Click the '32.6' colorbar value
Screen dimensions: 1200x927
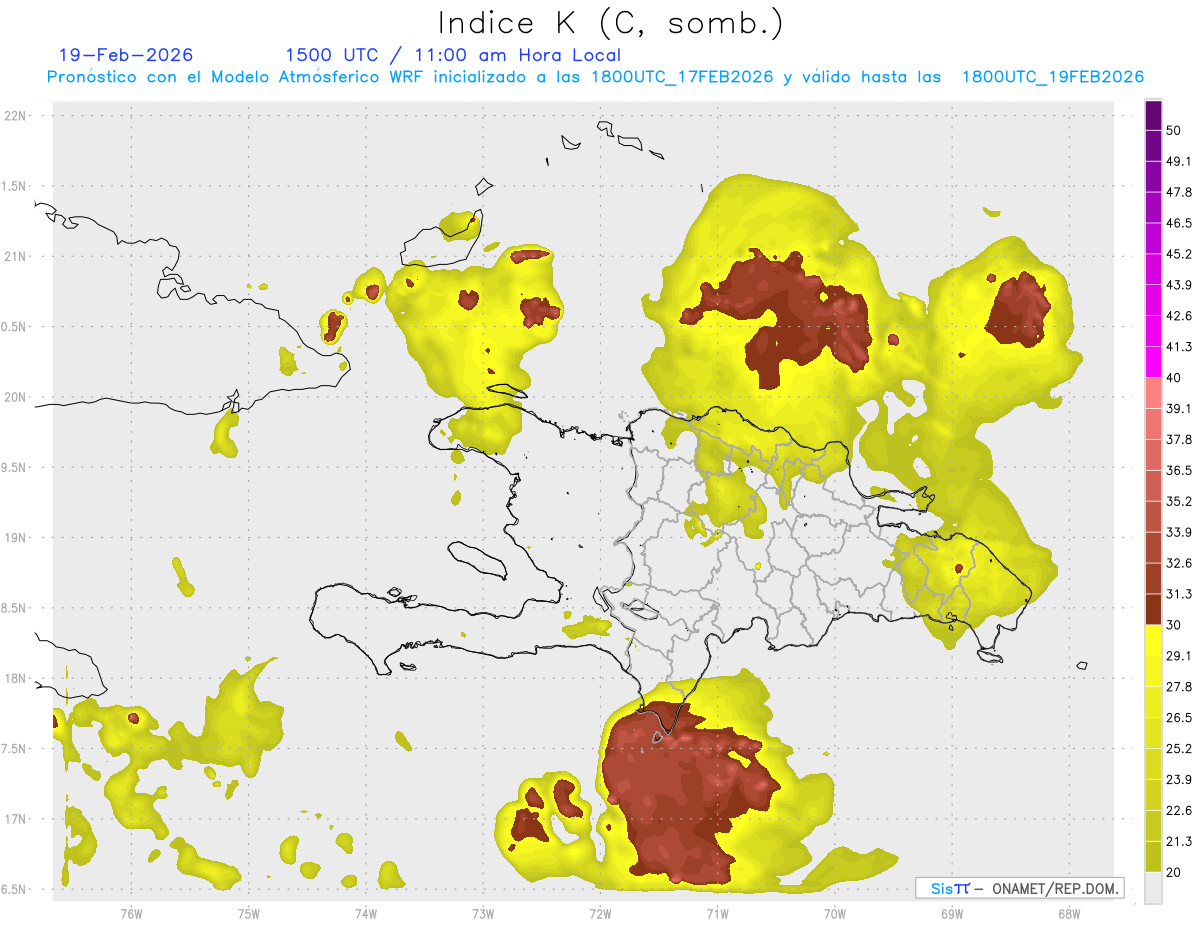1180,563
